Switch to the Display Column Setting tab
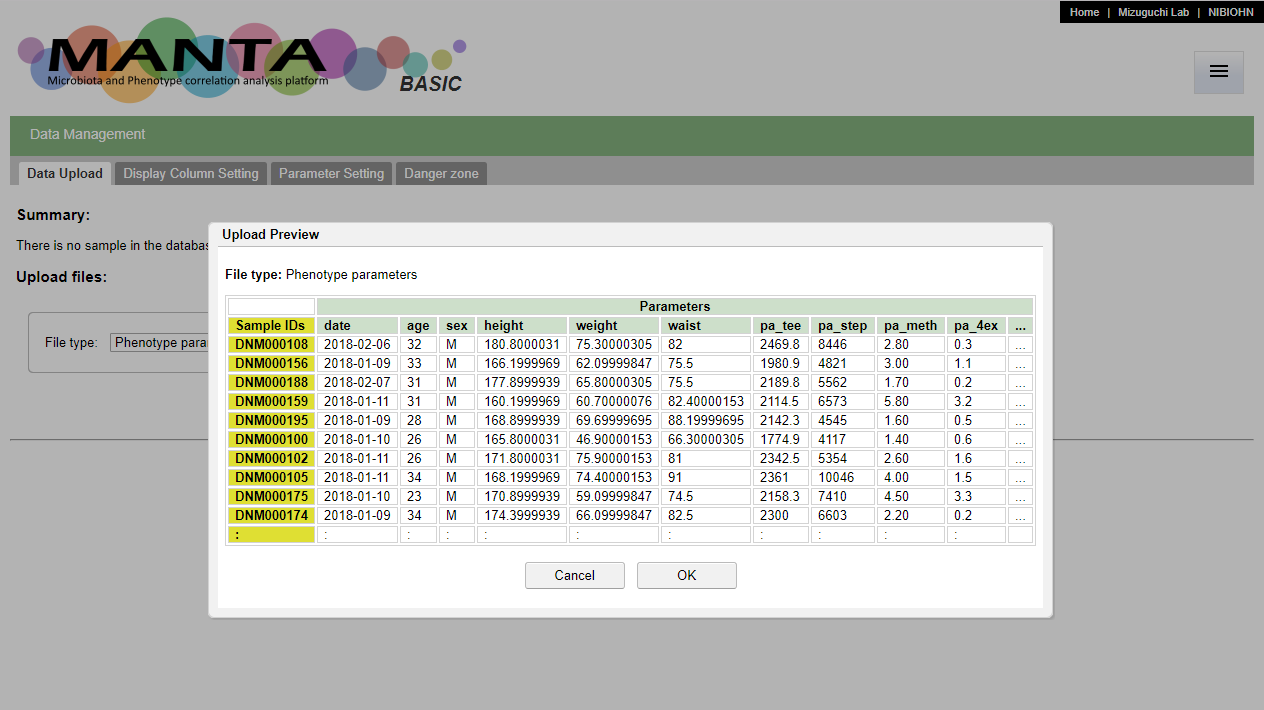 [191, 173]
